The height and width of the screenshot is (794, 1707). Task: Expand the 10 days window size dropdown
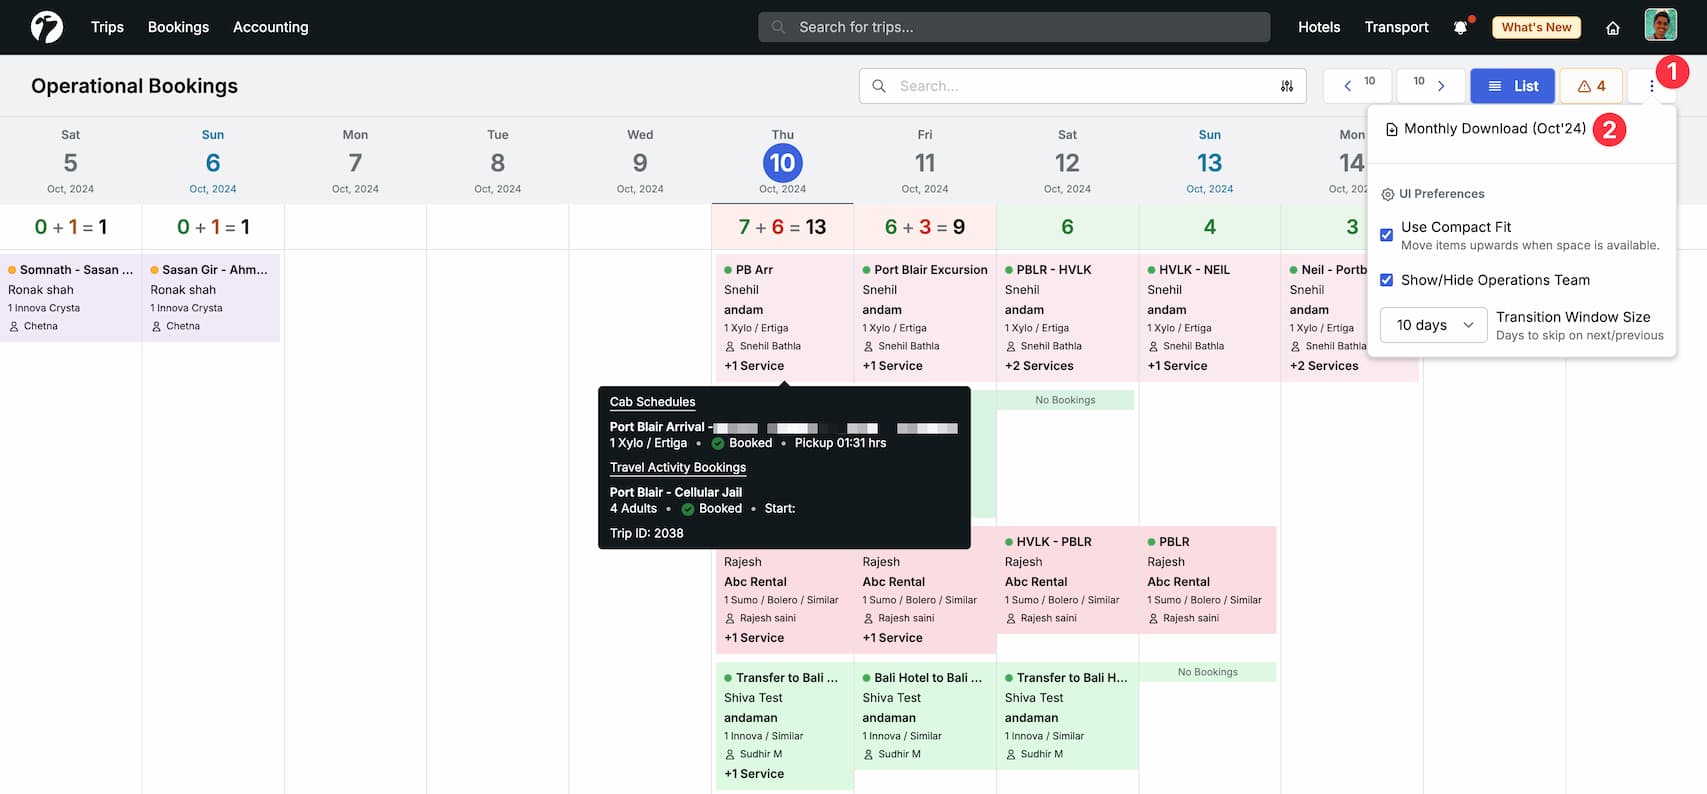click(1433, 325)
